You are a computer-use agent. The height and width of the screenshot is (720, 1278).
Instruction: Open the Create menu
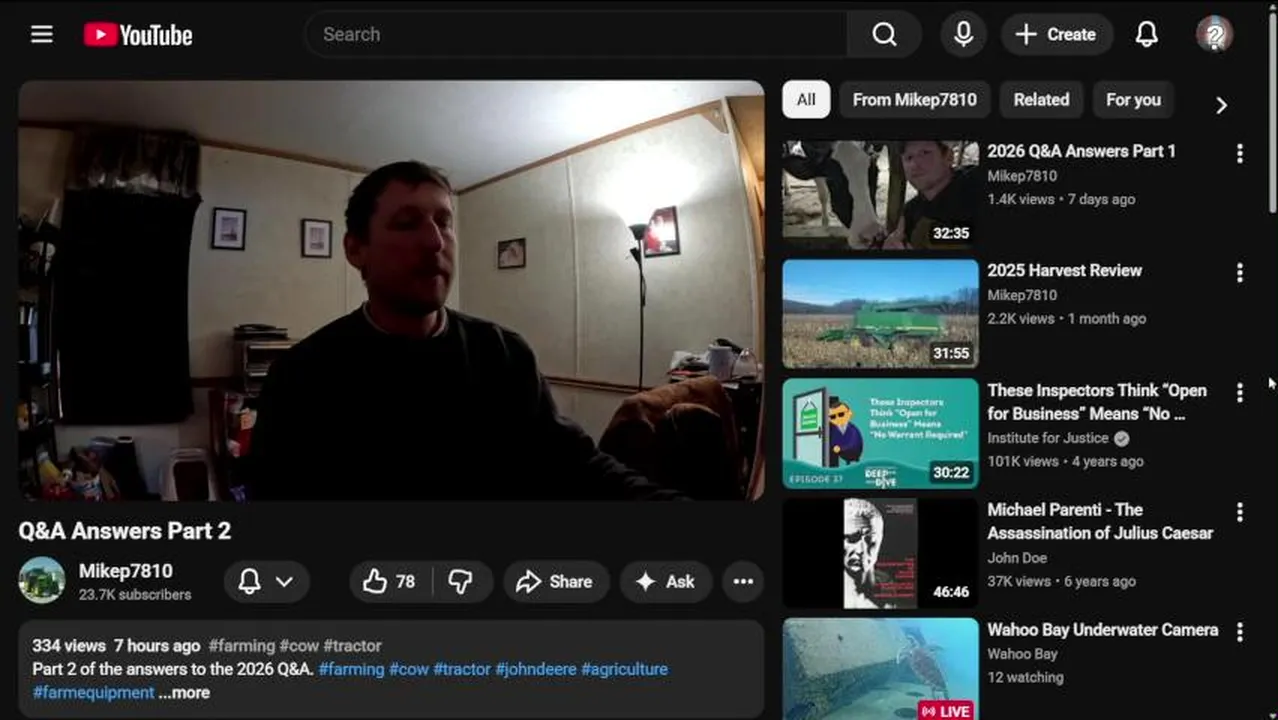click(1057, 34)
